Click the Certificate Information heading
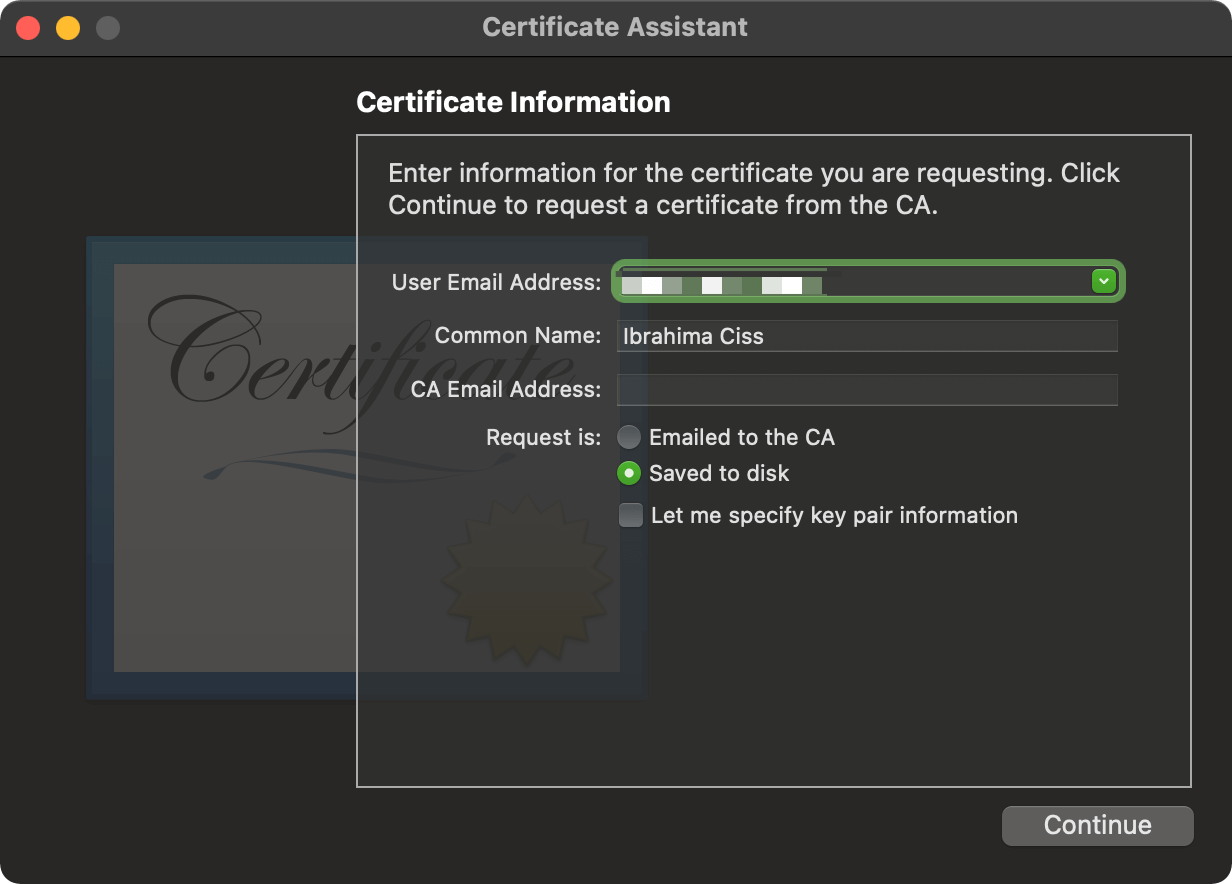Screen dimensions: 1232x884 click(x=513, y=101)
